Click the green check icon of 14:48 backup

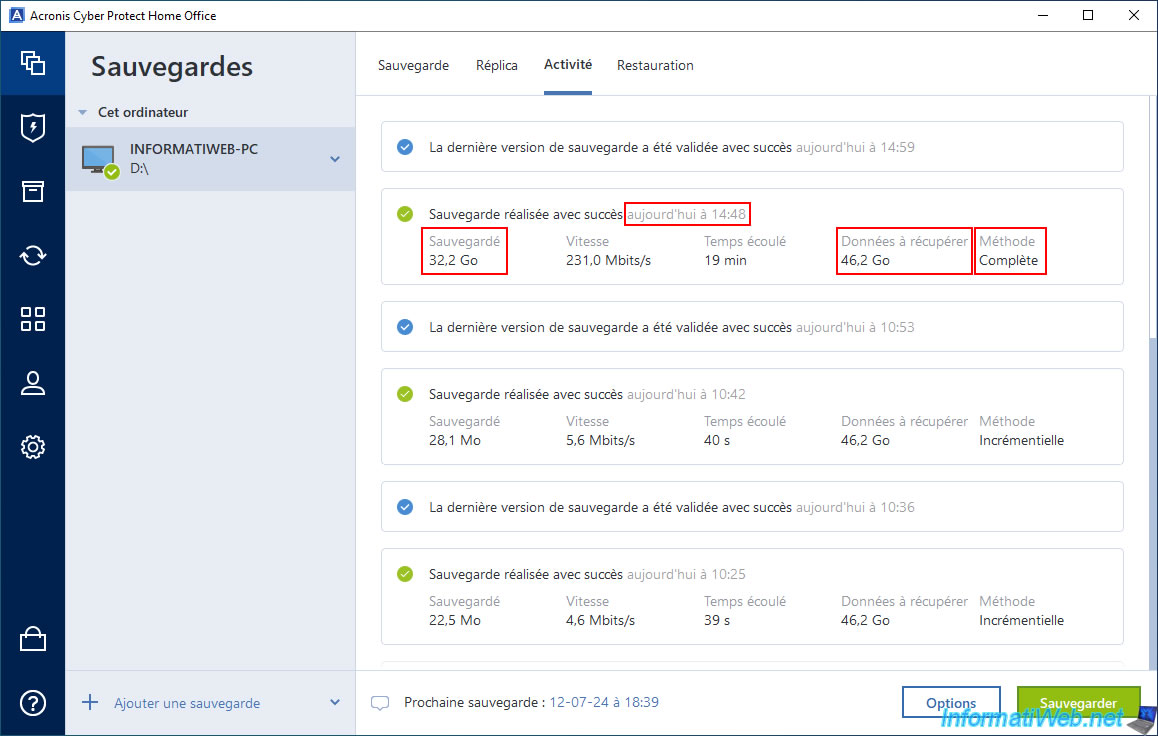point(405,214)
